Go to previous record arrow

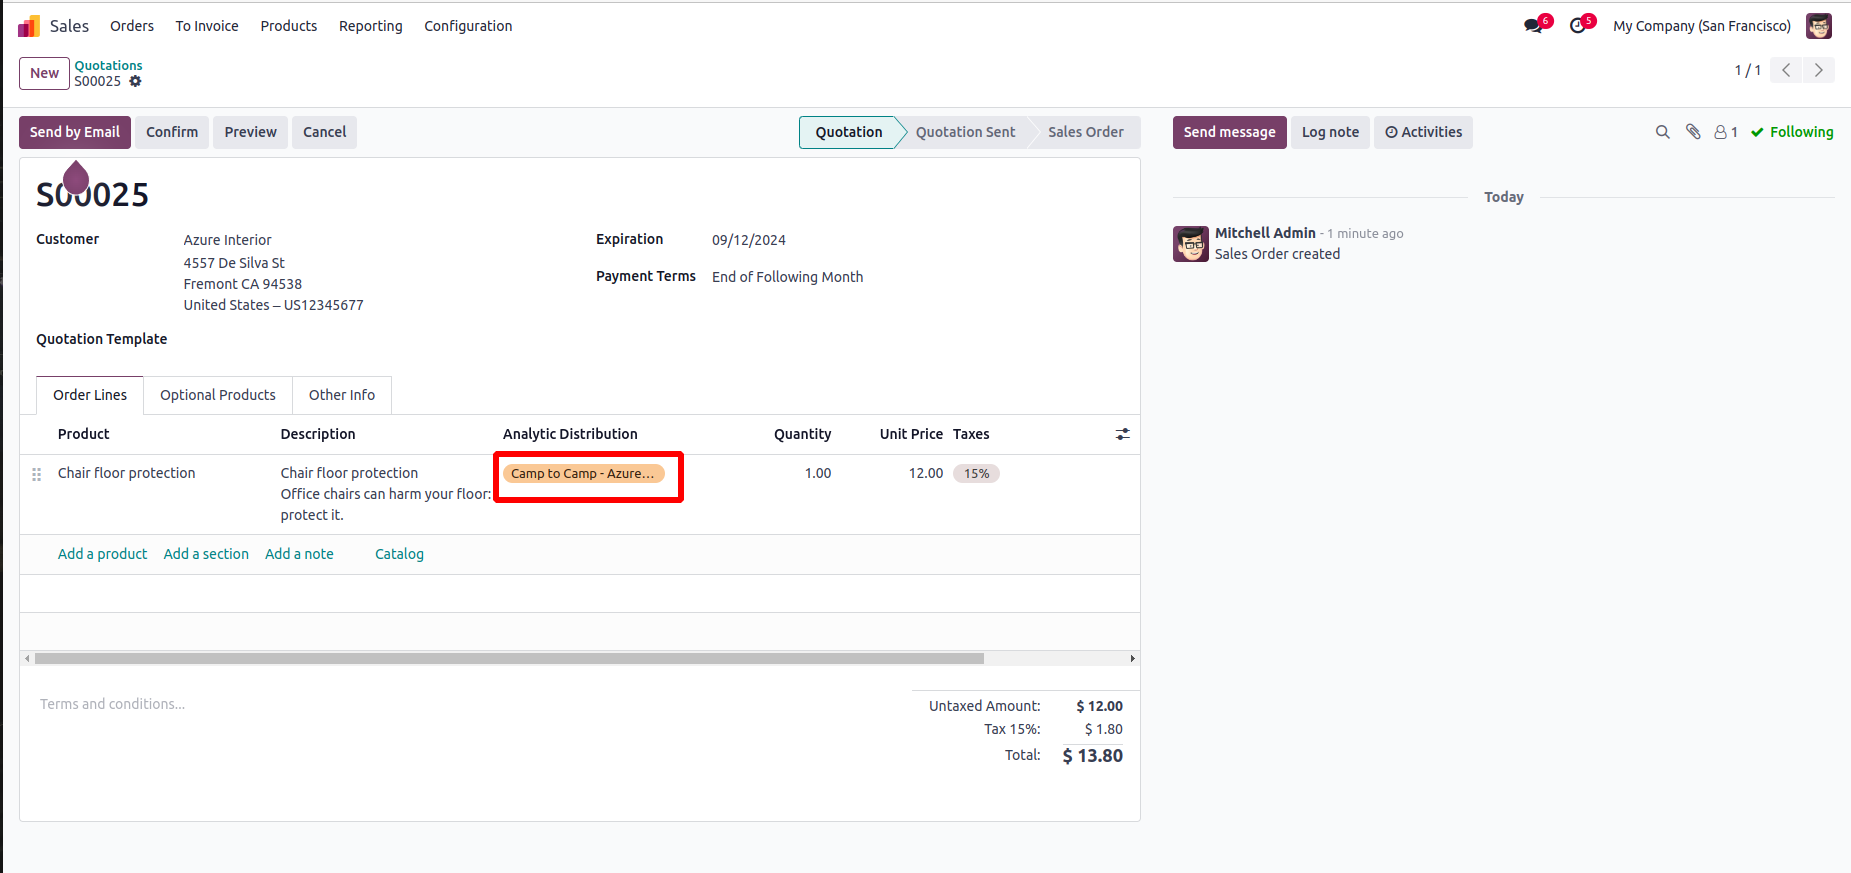pos(1786,70)
